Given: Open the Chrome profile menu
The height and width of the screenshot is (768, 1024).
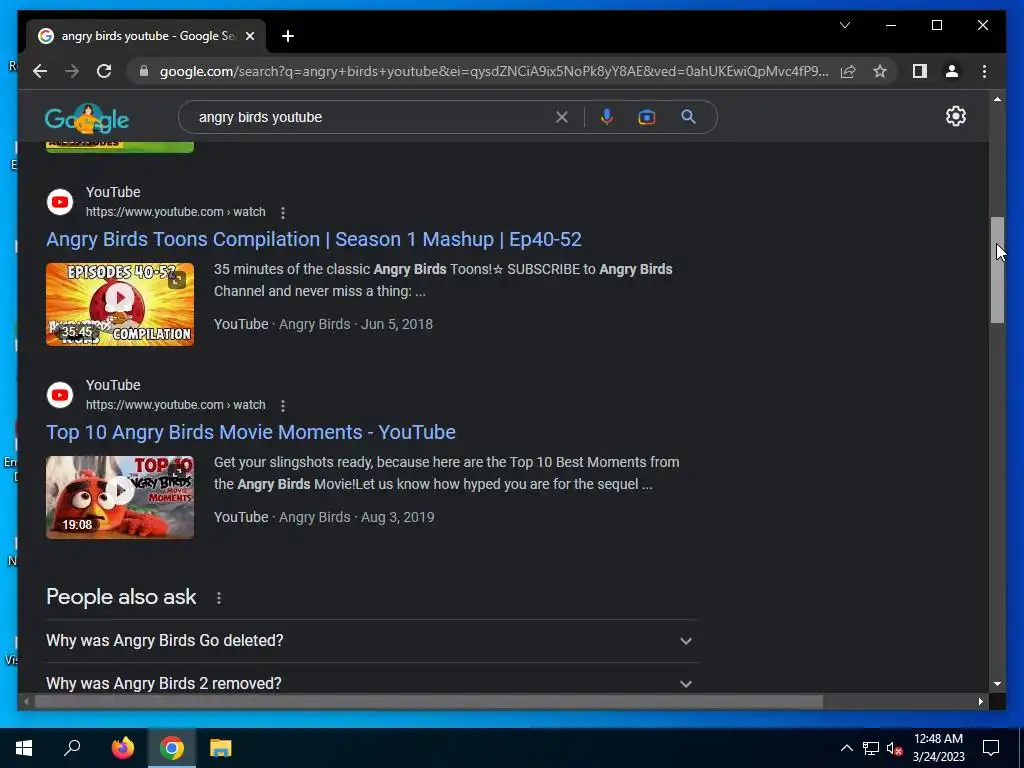Looking at the screenshot, I should tap(952, 71).
